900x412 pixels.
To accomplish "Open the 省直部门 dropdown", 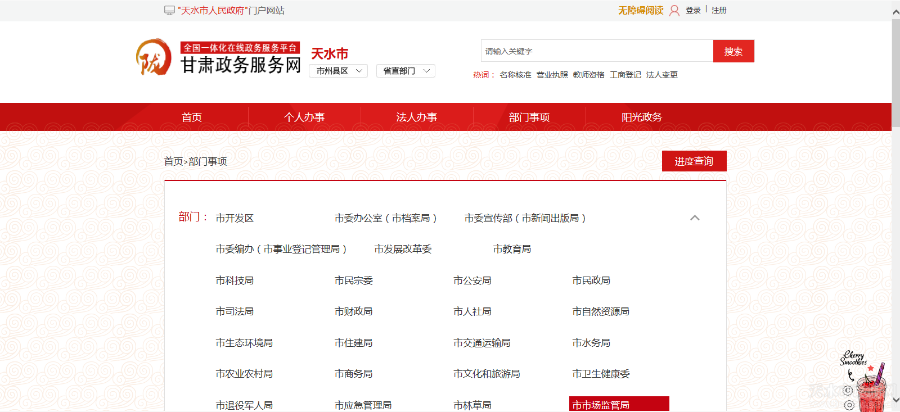I will point(406,71).
